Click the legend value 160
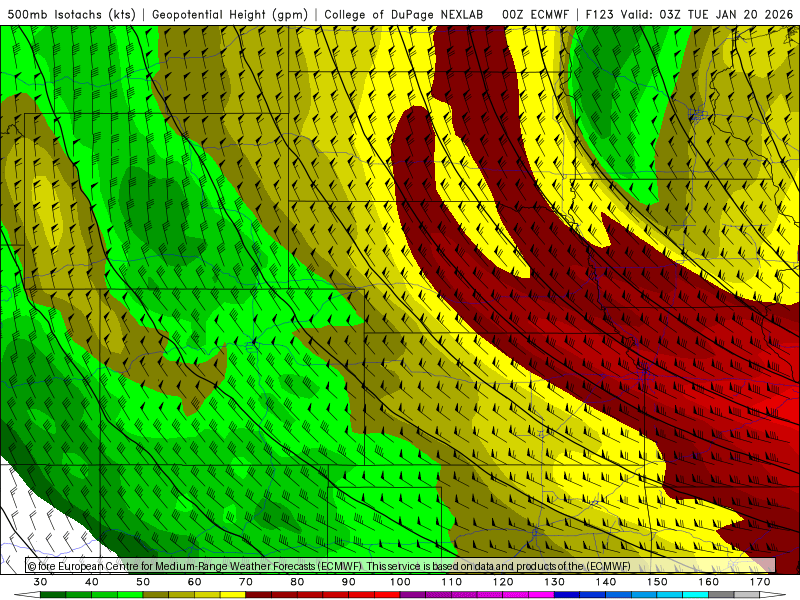800x600 pixels. pos(709,582)
